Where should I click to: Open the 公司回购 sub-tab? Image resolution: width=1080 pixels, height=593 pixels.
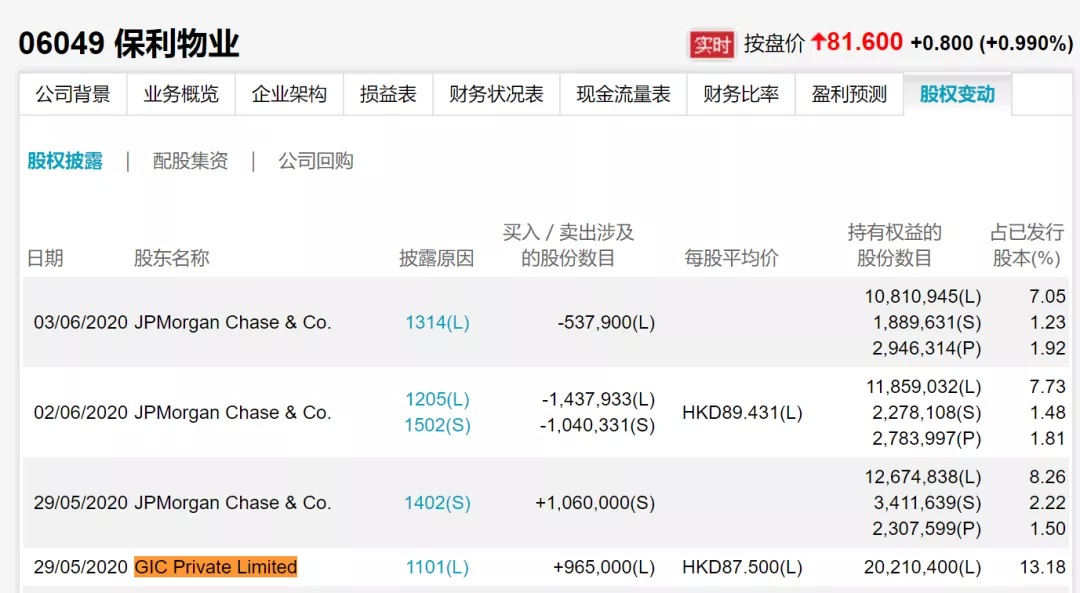click(315, 161)
